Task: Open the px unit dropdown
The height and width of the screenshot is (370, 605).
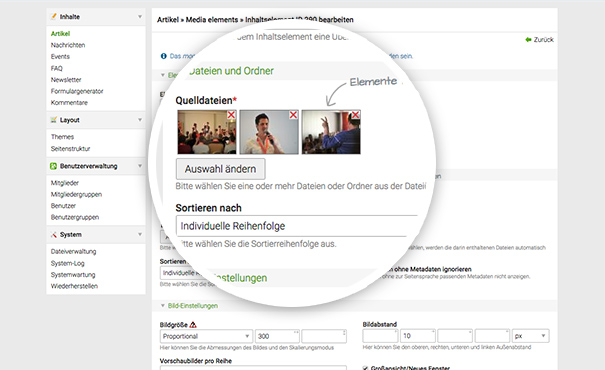Action: click(531, 336)
